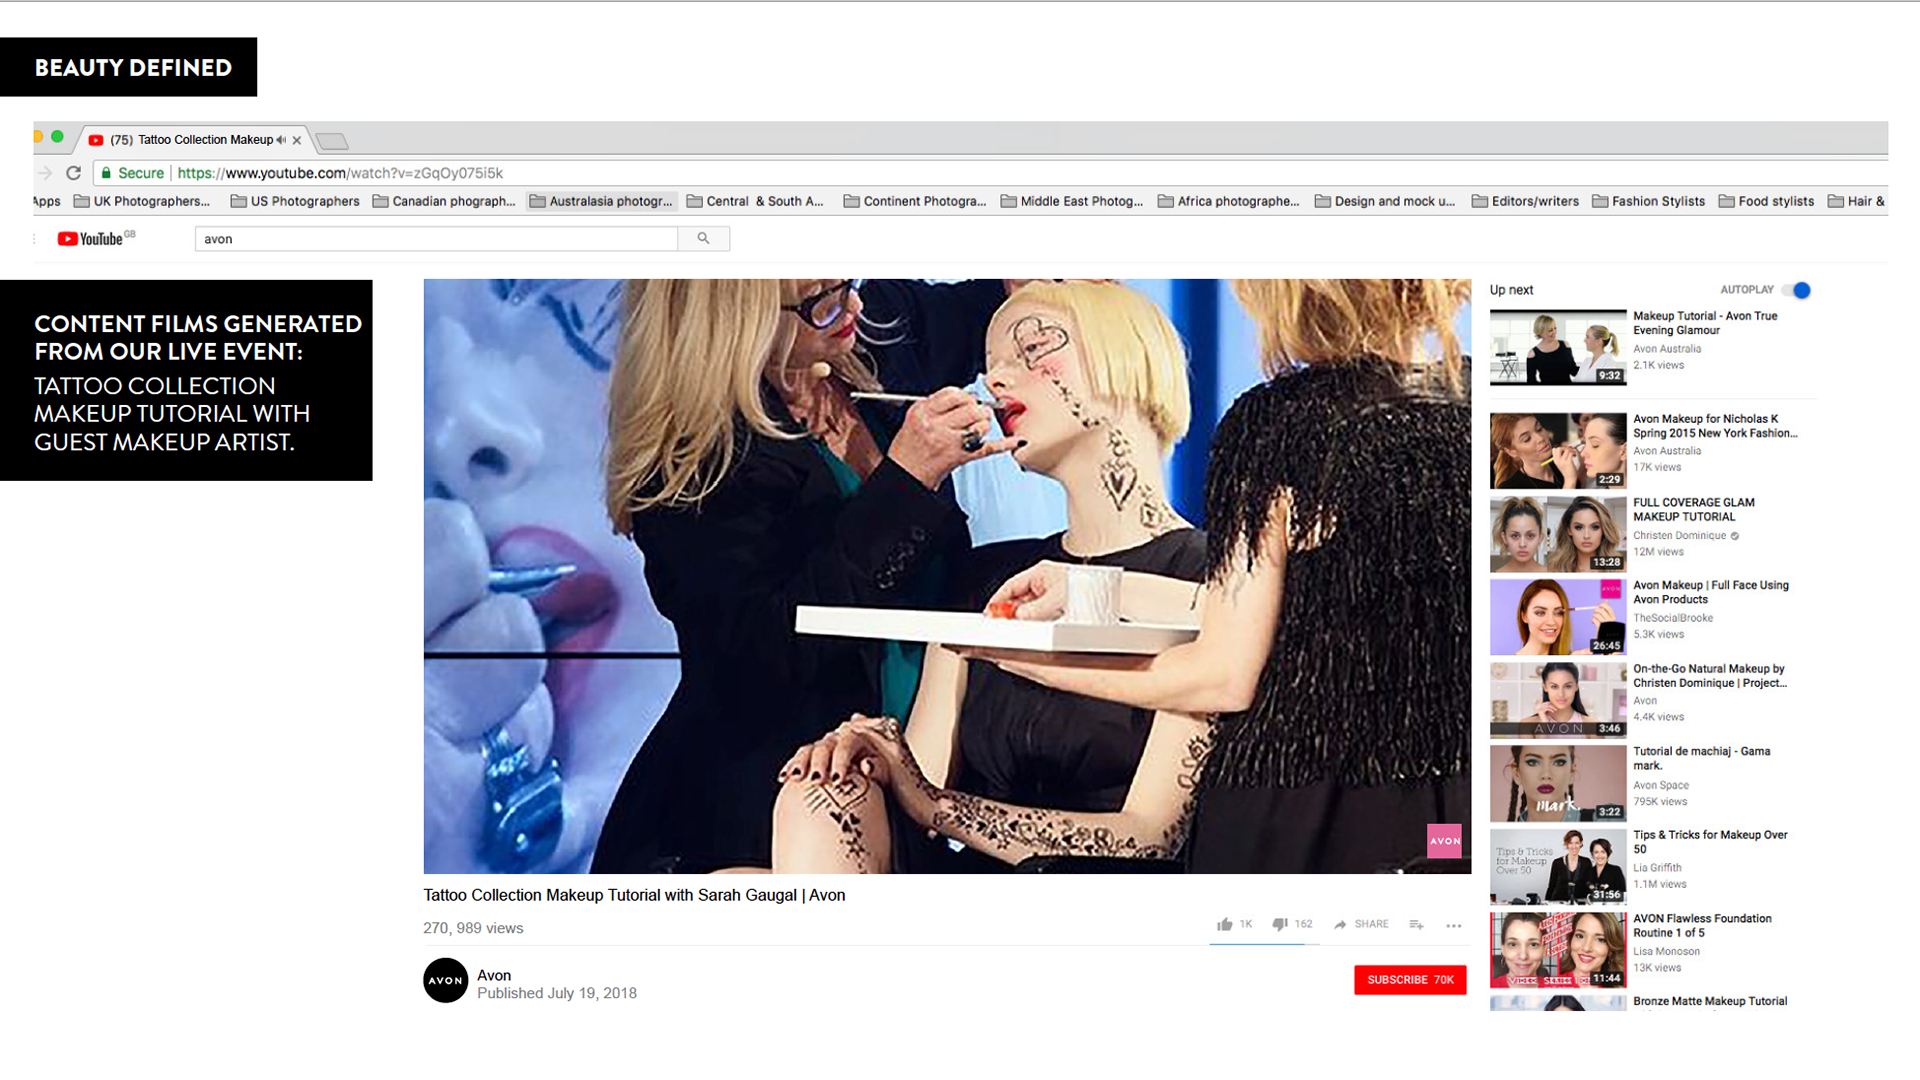Click the thumbs down dislike icon
The width and height of the screenshot is (1920, 1080).
(x=1279, y=924)
